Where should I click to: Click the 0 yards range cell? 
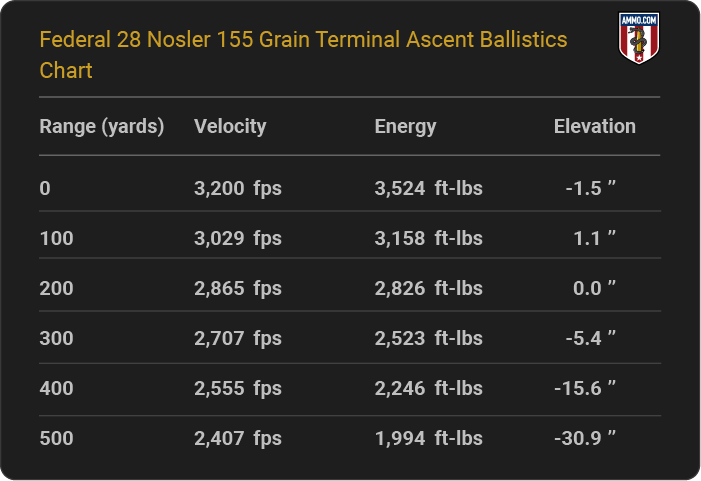pyautogui.click(x=45, y=188)
